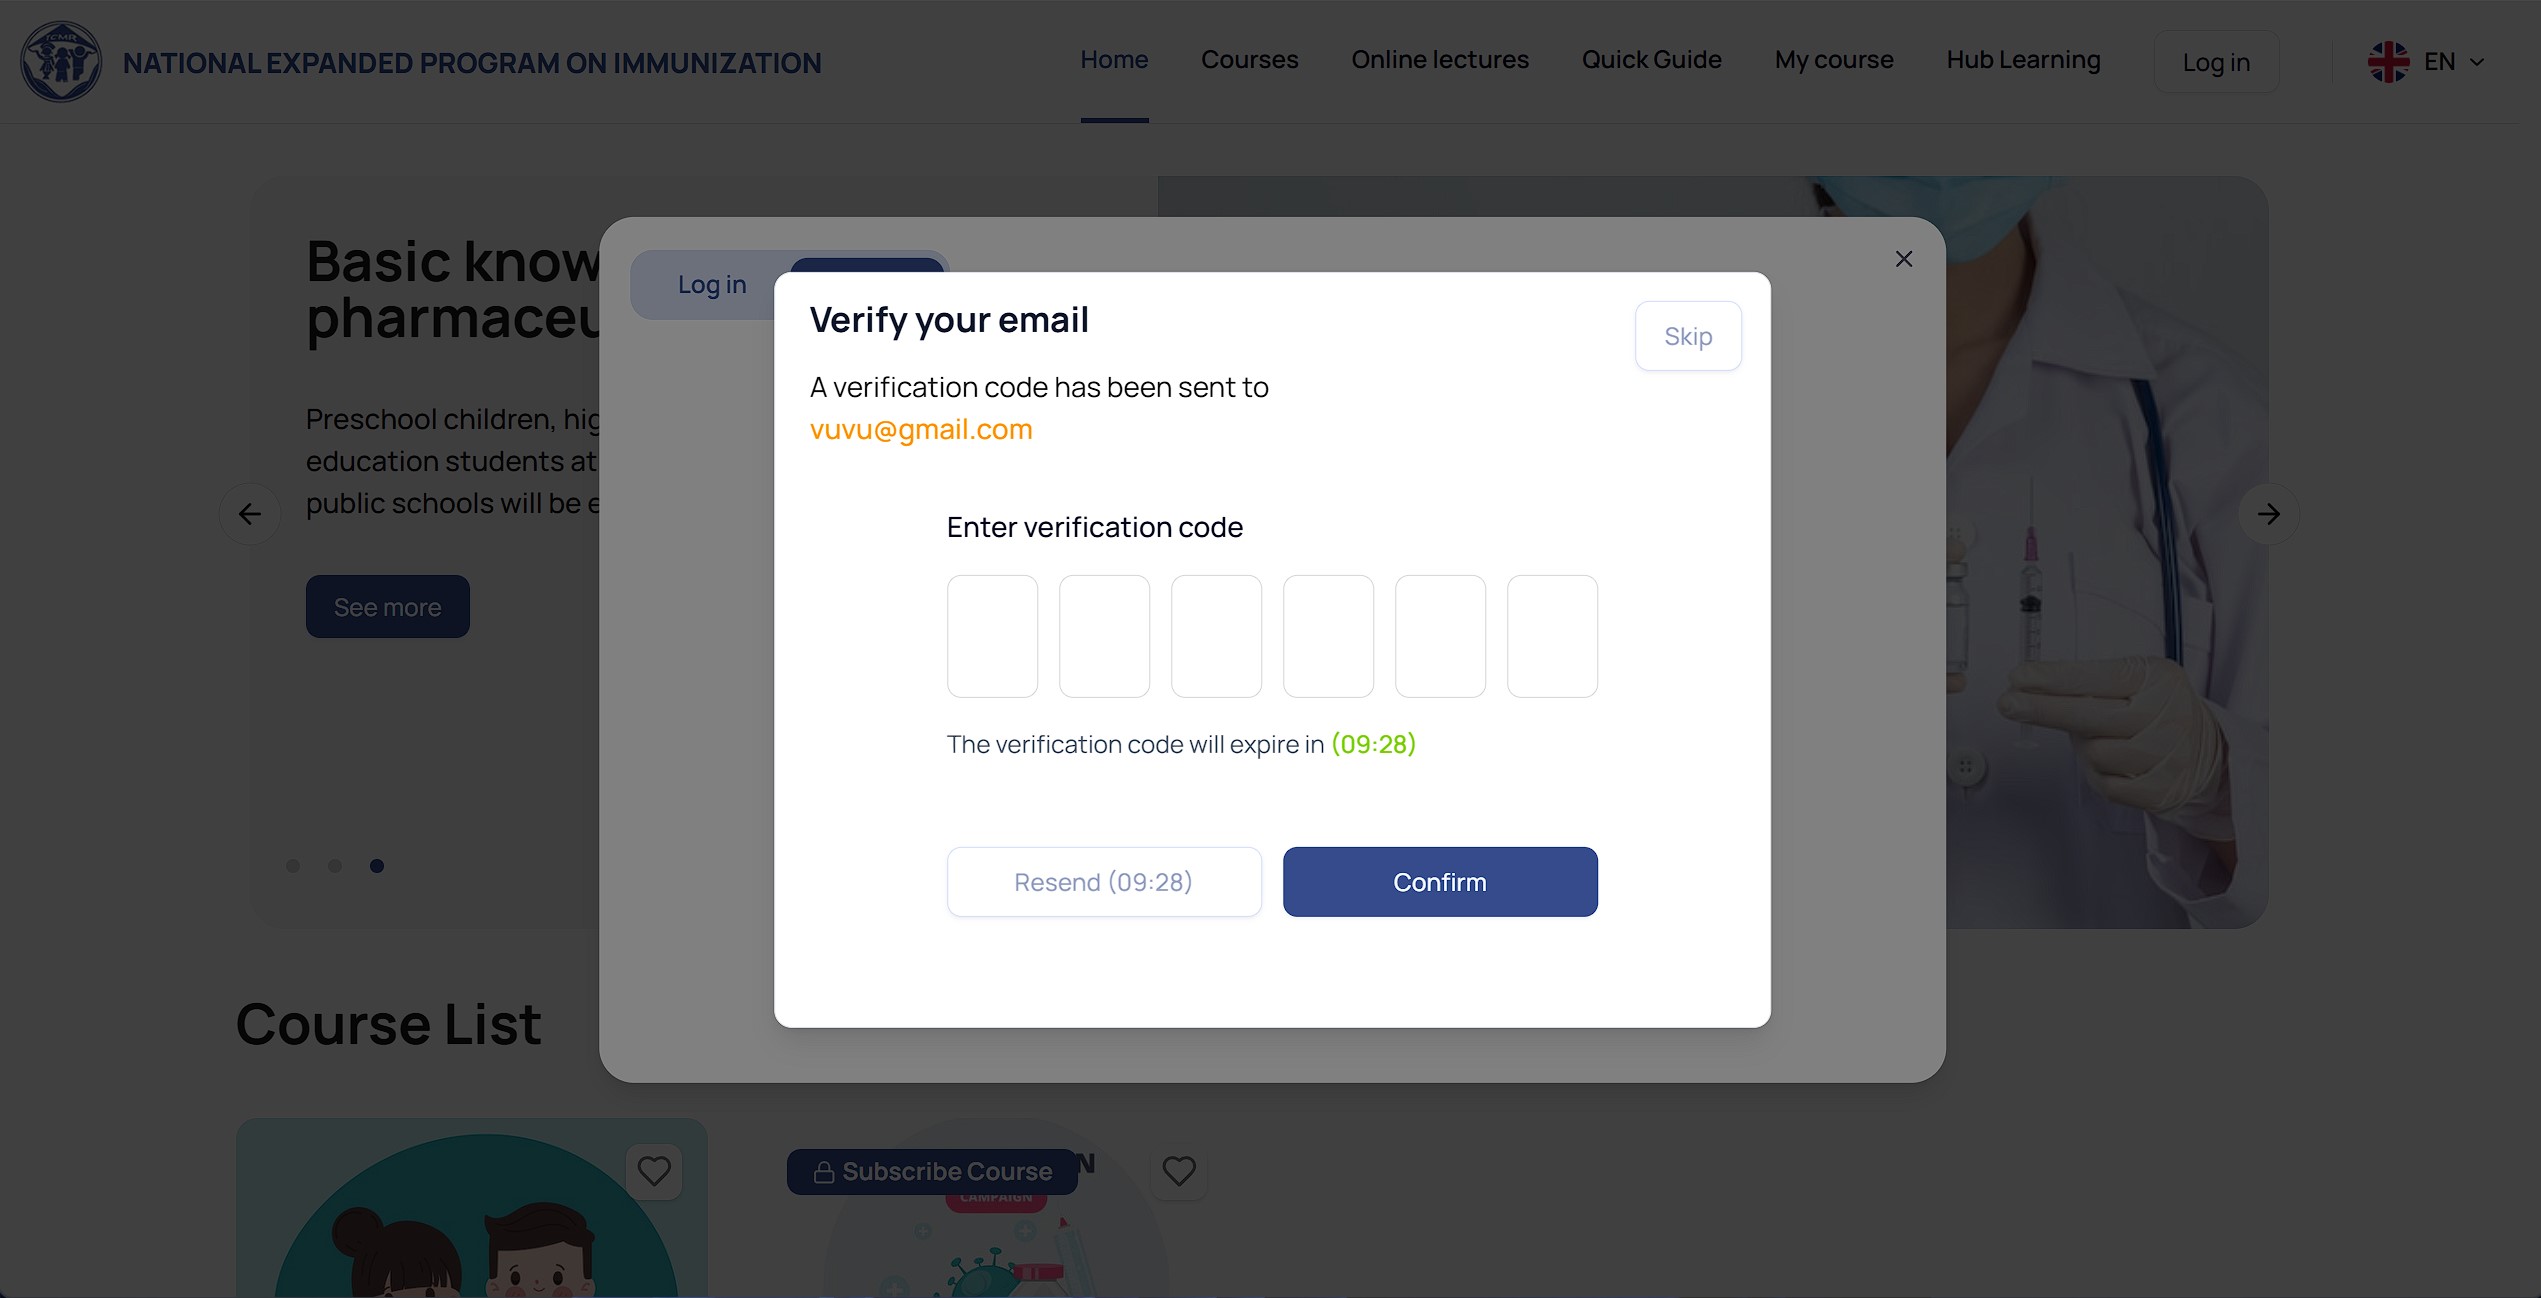Click the UK flag language icon

(2388, 62)
